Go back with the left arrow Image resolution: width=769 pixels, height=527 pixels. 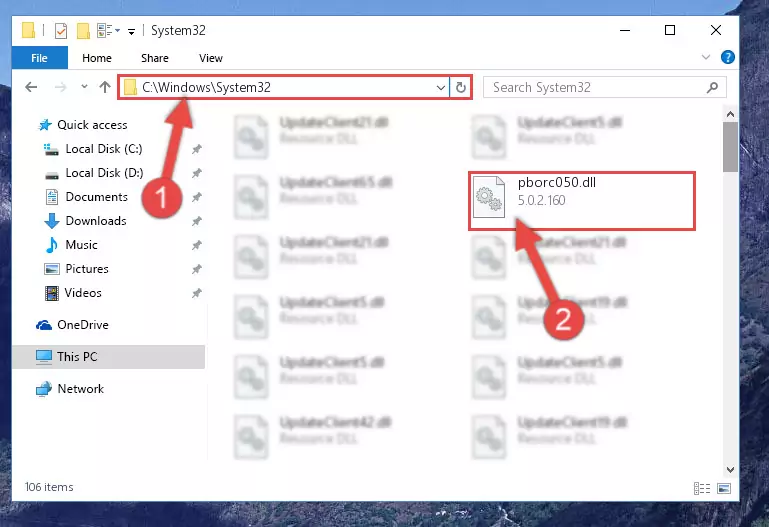(31, 87)
